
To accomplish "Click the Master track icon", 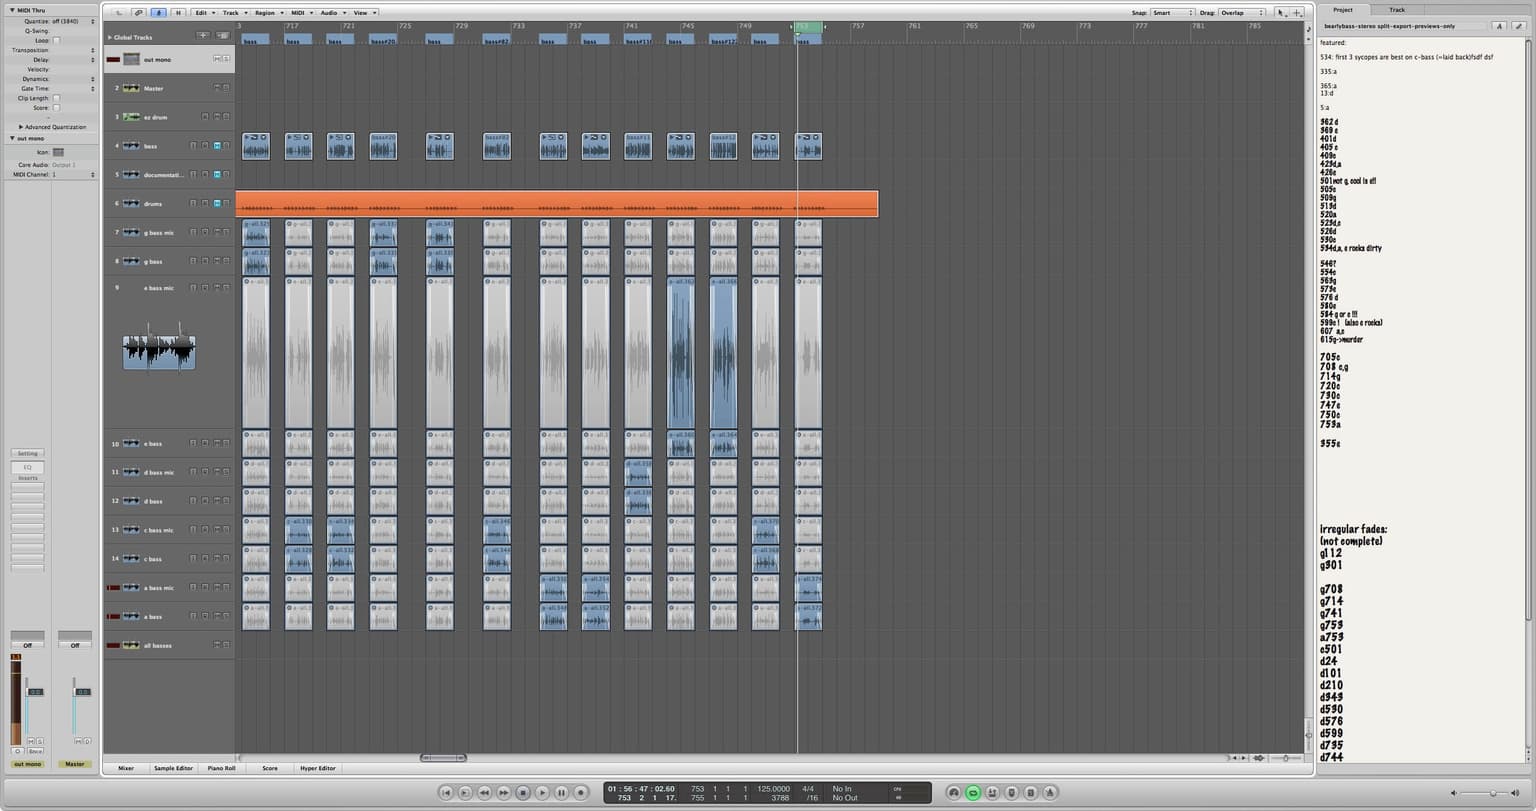I will click(131, 88).
